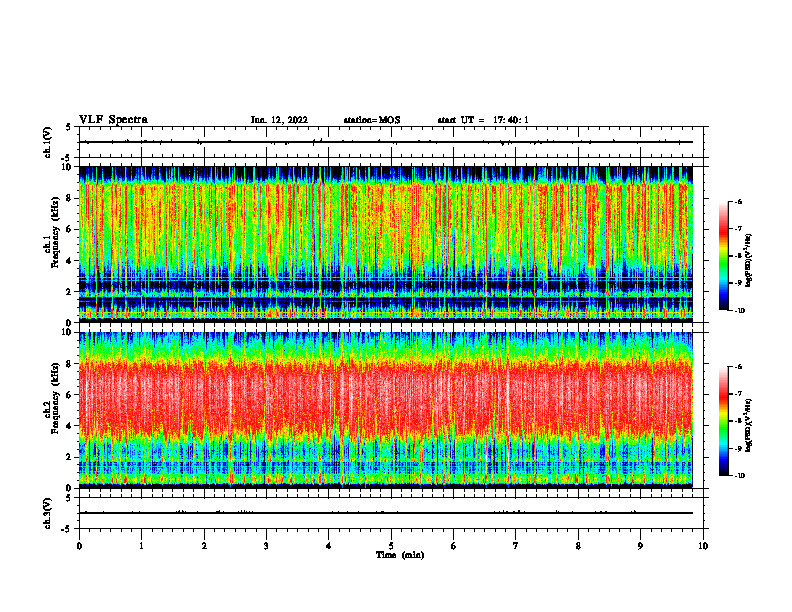Click time axis tick label "4"
This screenshot has width=792, height=612.
(329, 546)
